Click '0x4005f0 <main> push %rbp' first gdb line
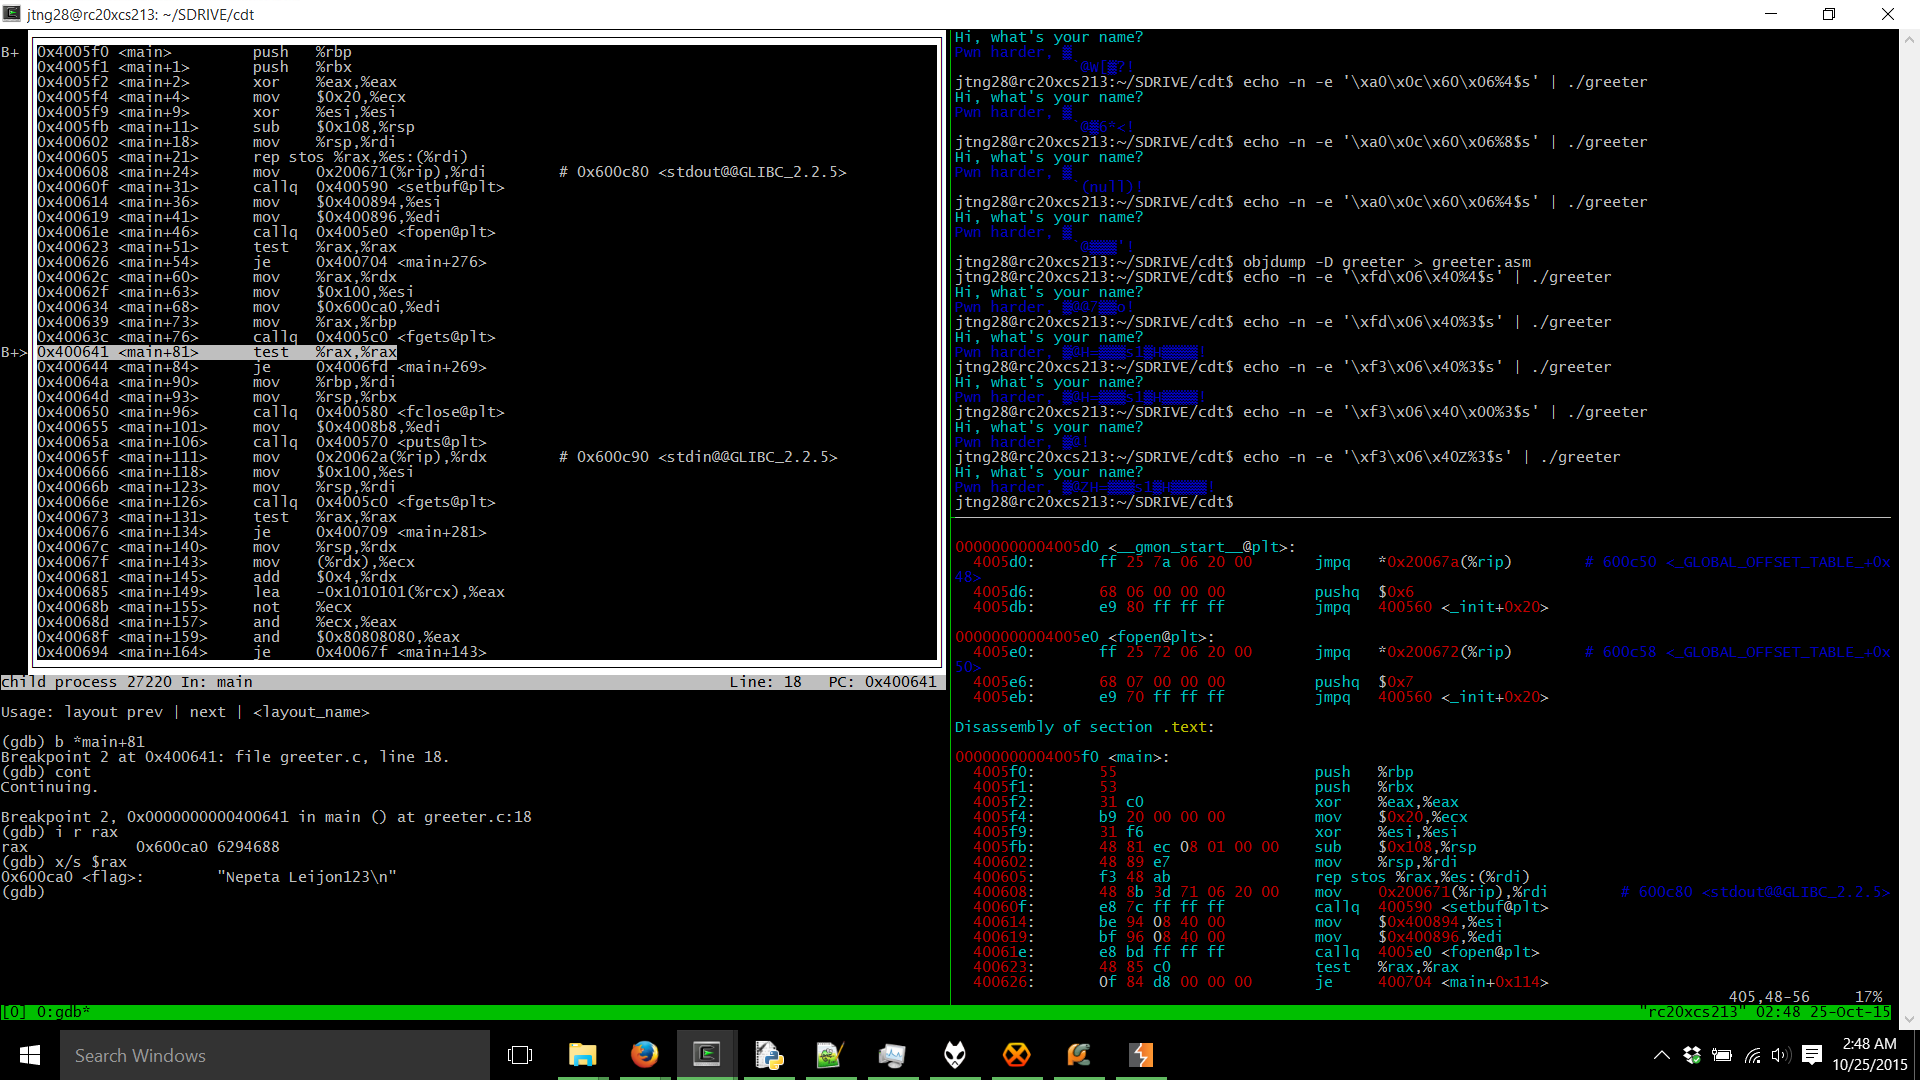 tap(194, 52)
